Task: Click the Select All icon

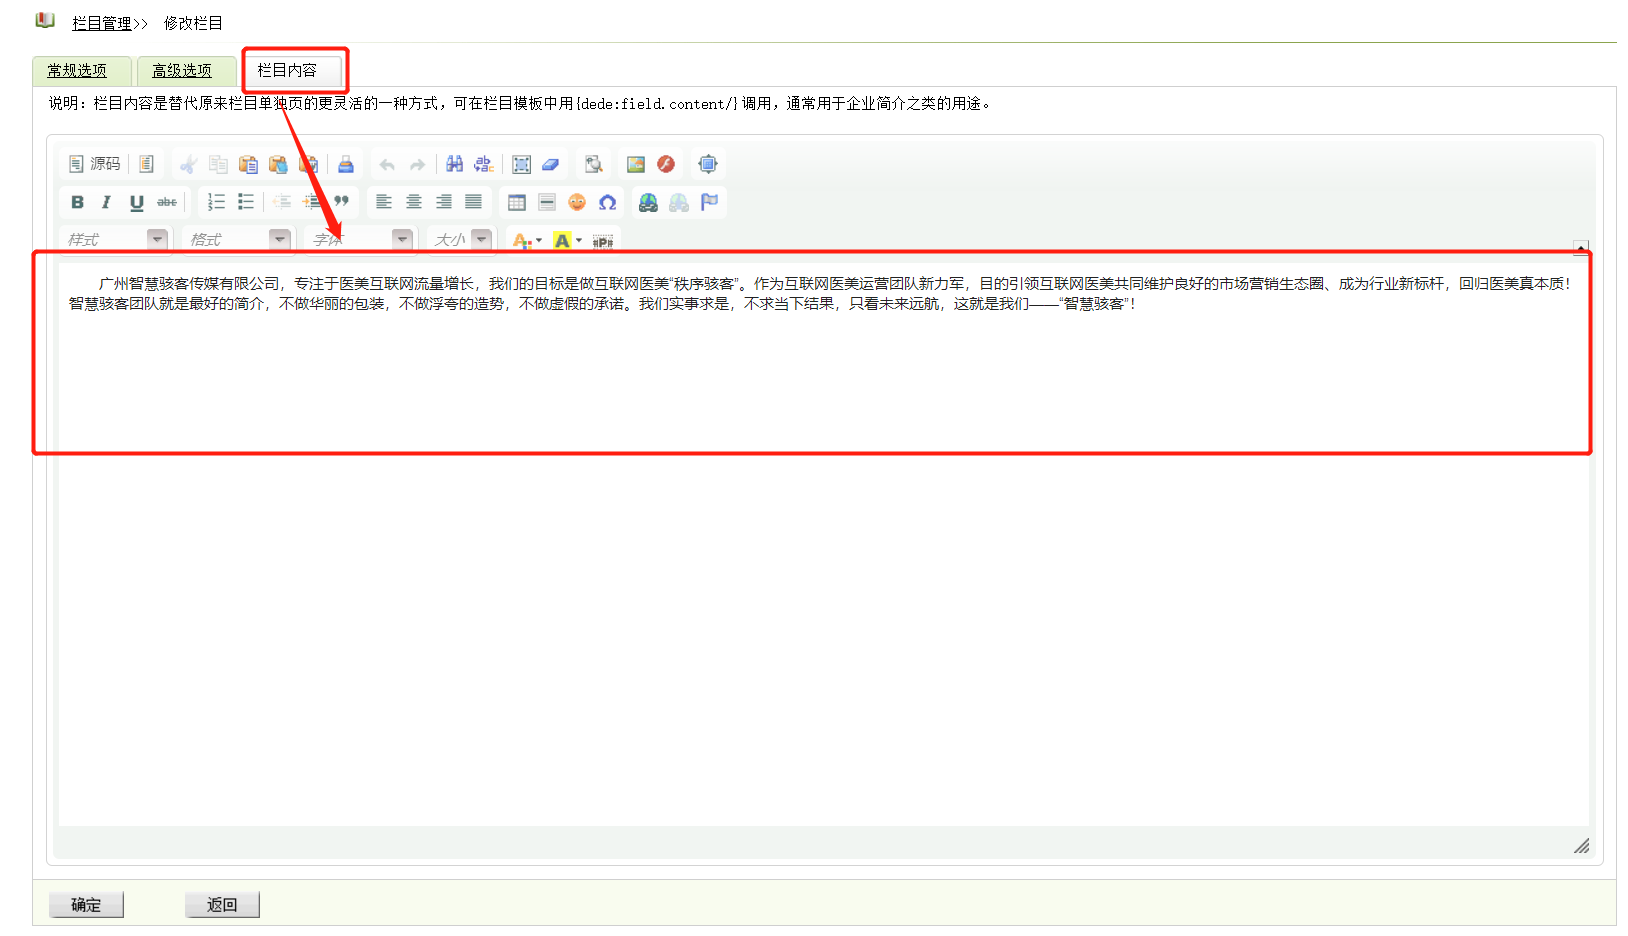Action: pos(521,164)
